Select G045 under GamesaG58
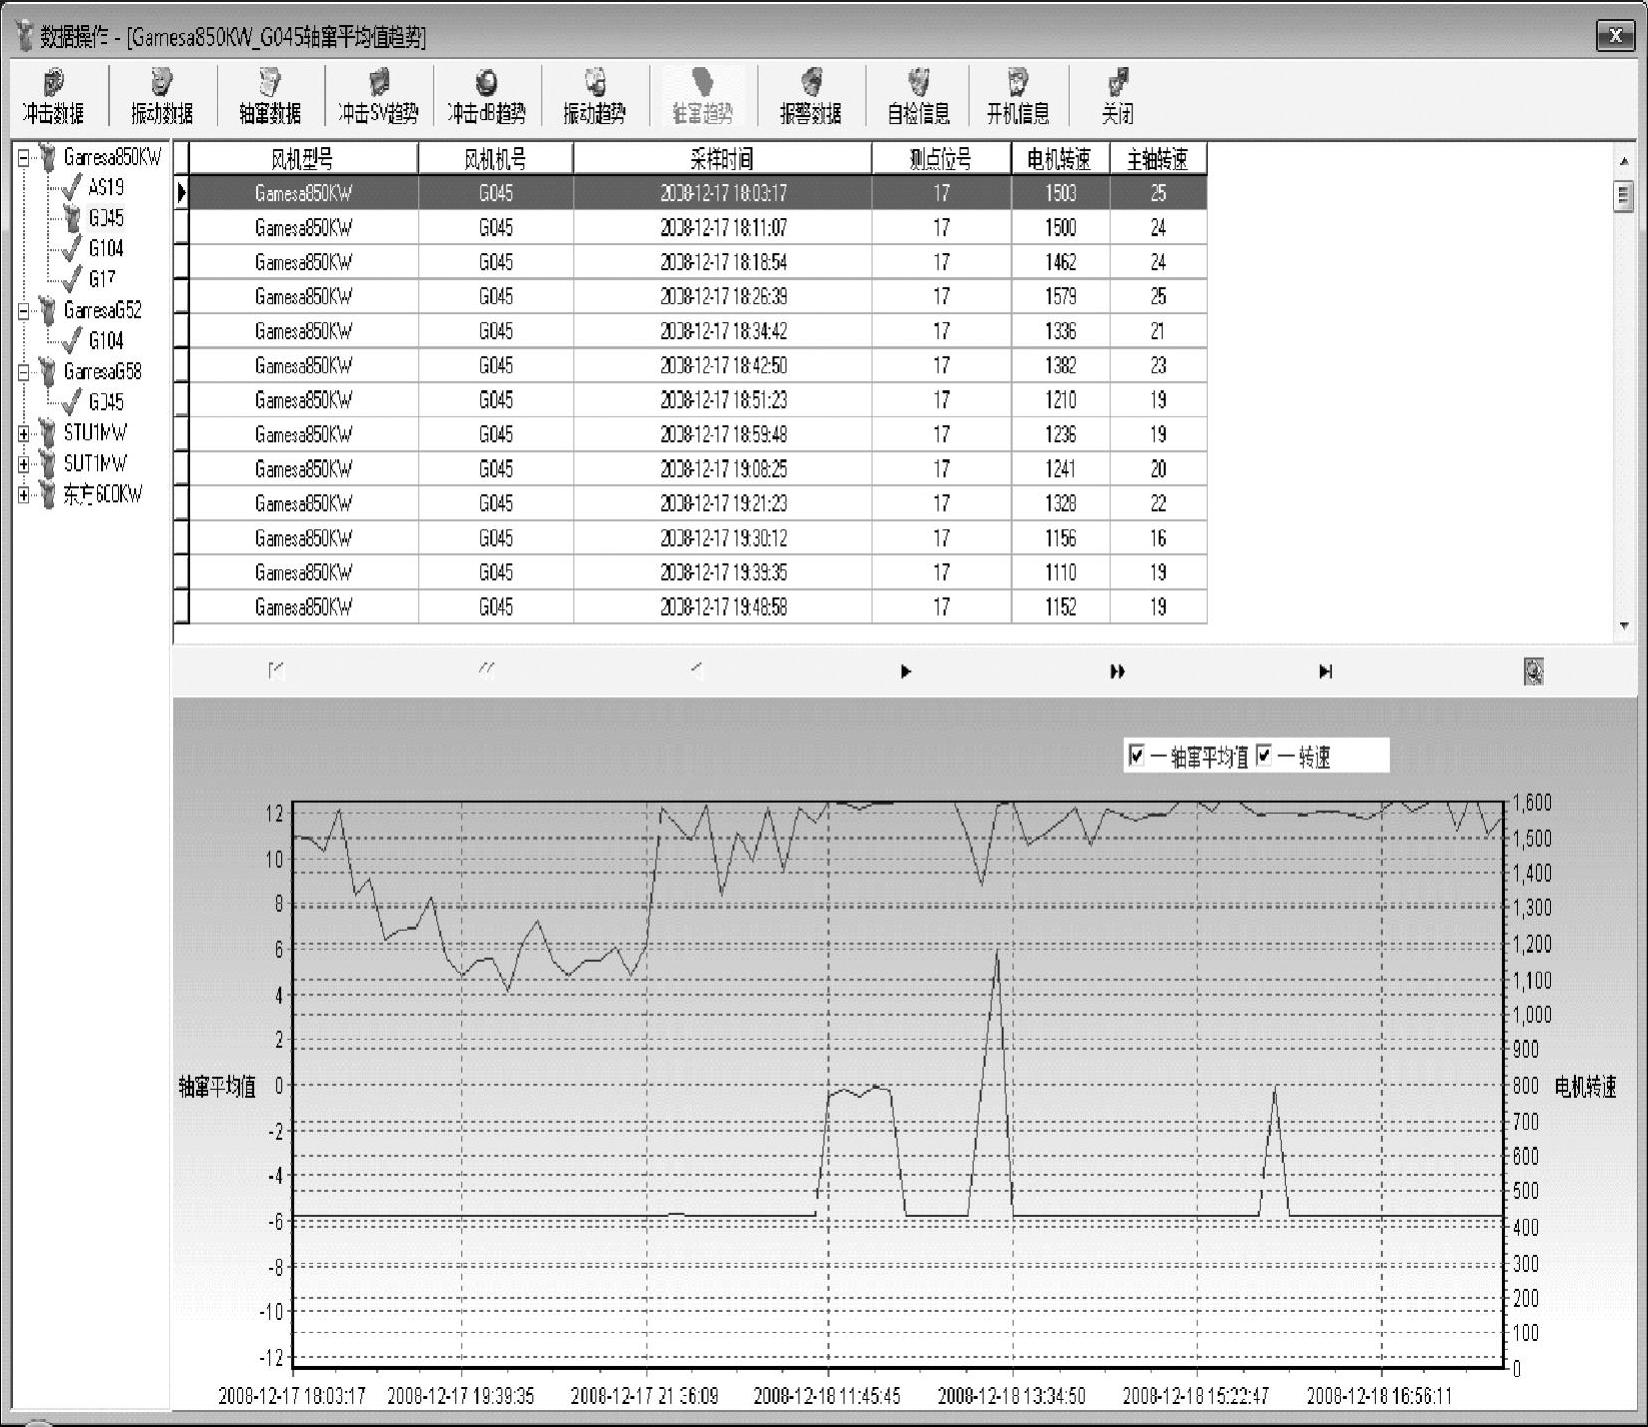Image resolution: width=1648 pixels, height=1427 pixels. 106,402
